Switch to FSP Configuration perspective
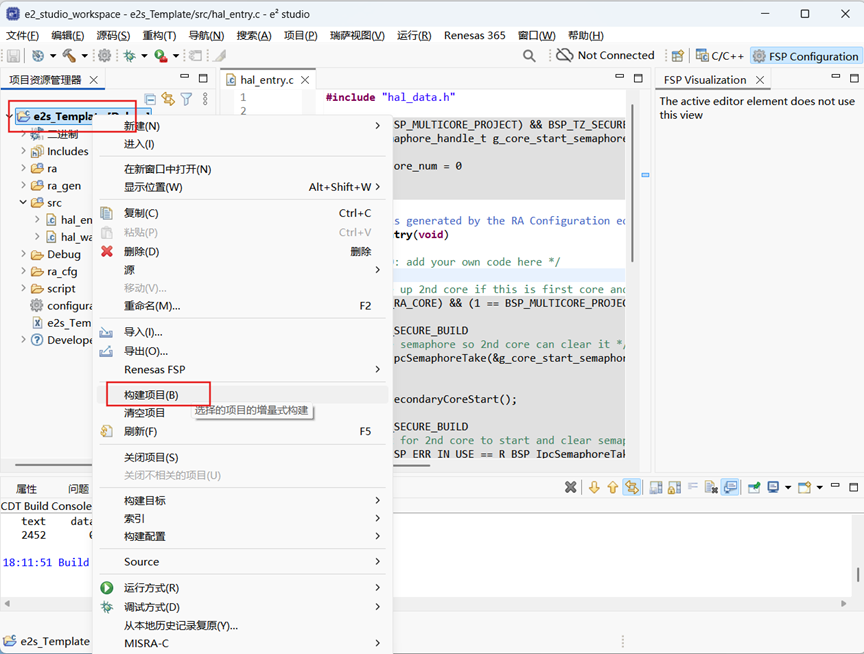864x654 pixels. coord(806,56)
